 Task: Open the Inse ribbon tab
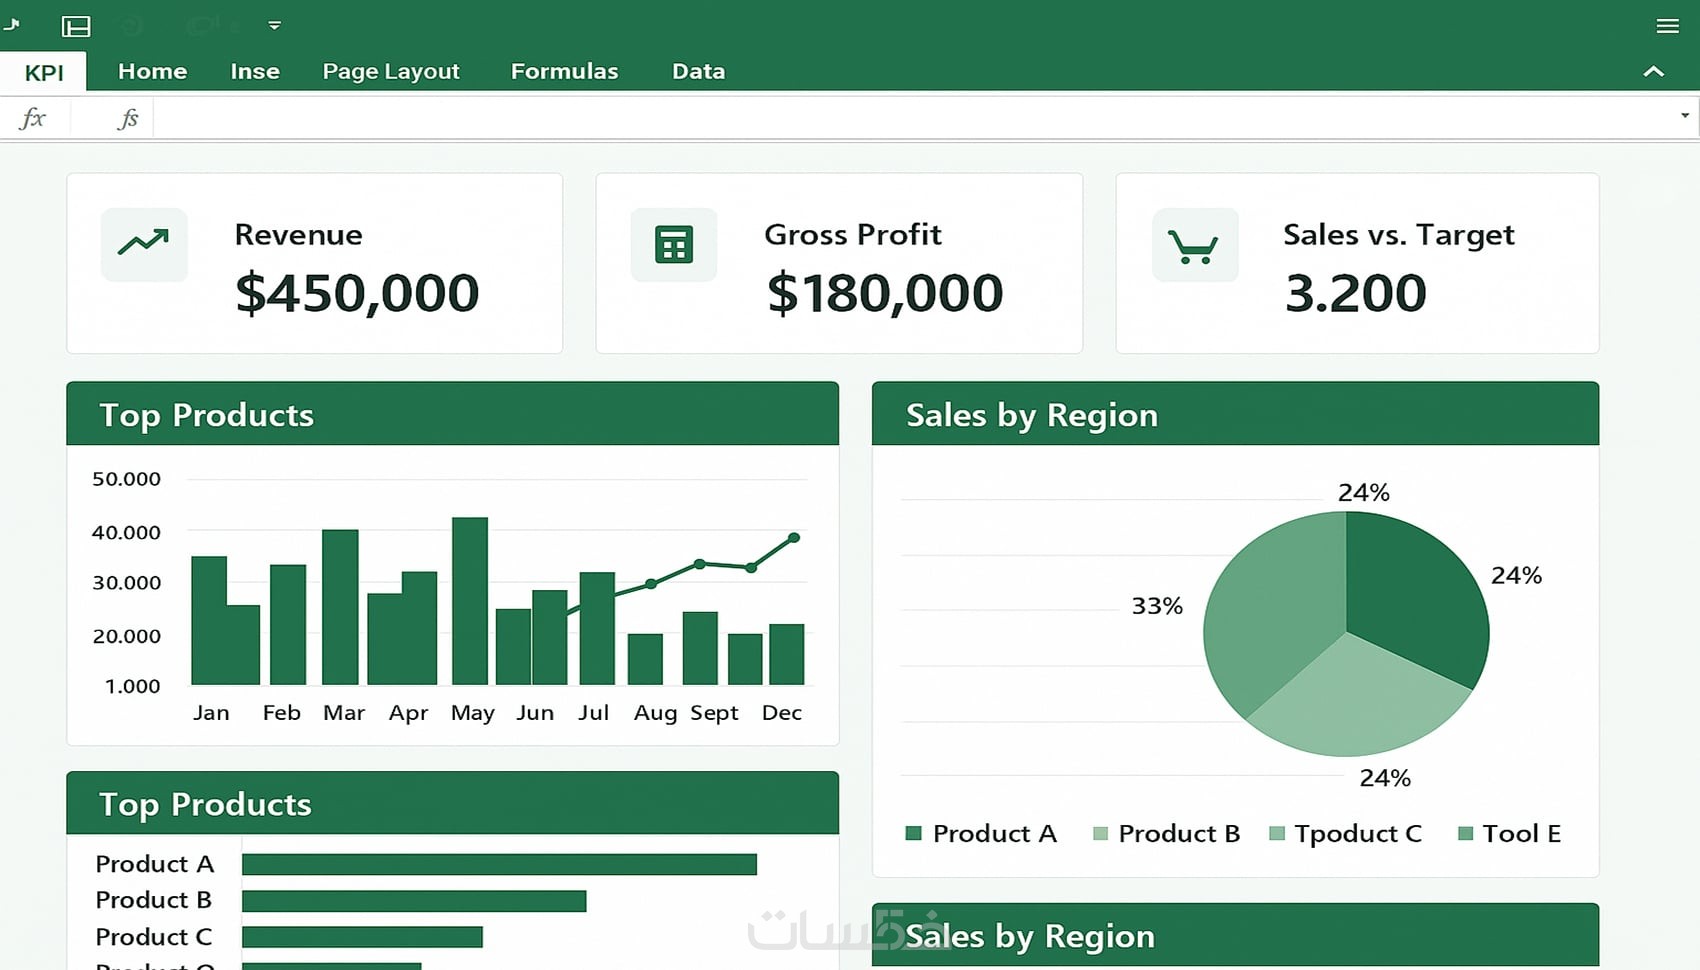point(255,71)
